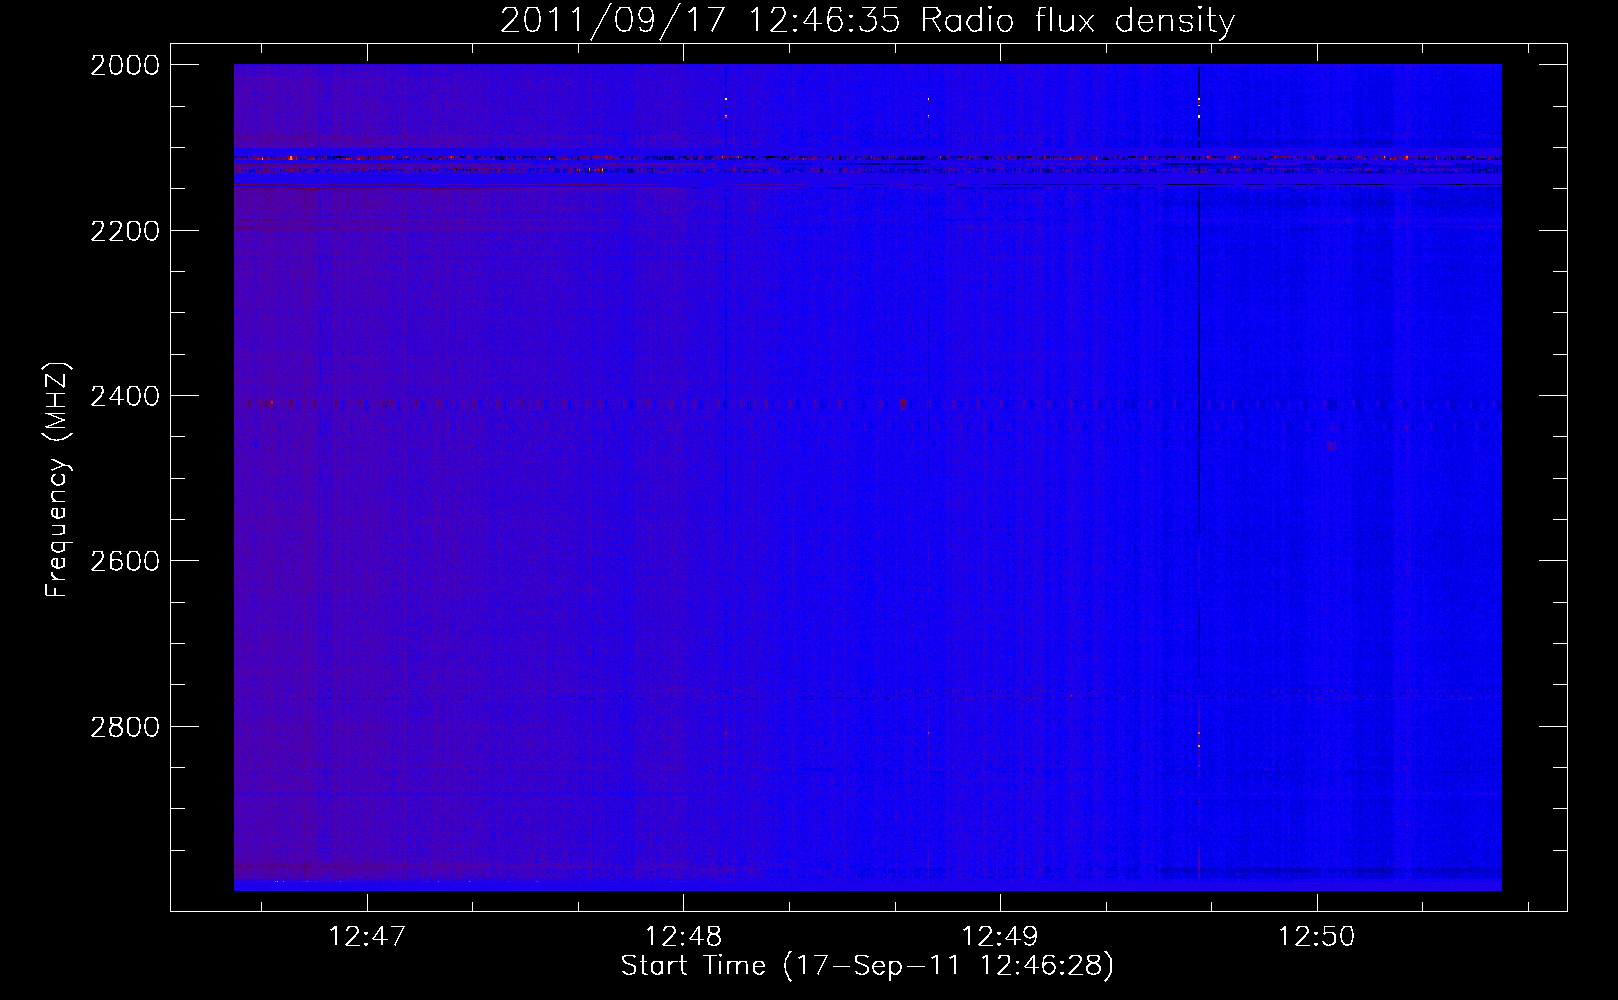This screenshot has width=1618, height=1000.
Task: Click the 12:47 time axis label
Action: point(367,937)
